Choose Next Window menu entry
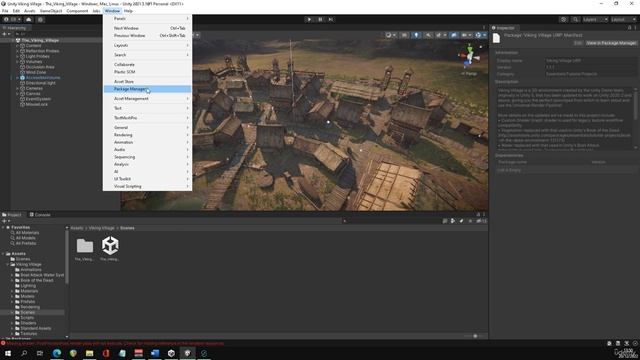Image resolution: width=640 pixels, height=360 pixels. [x=147, y=28]
